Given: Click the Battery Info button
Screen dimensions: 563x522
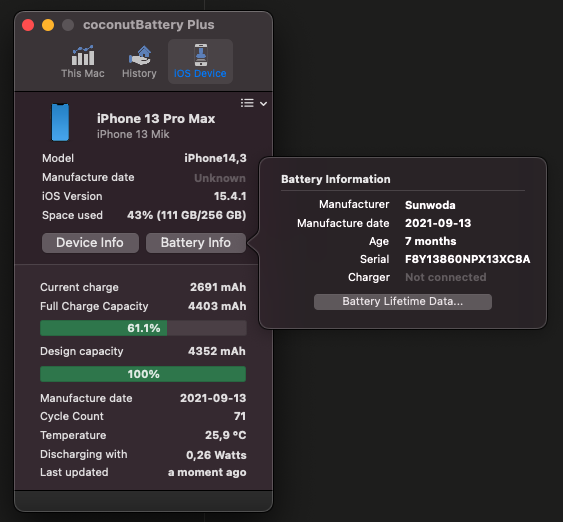Looking at the screenshot, I should [x=196, y=243].
